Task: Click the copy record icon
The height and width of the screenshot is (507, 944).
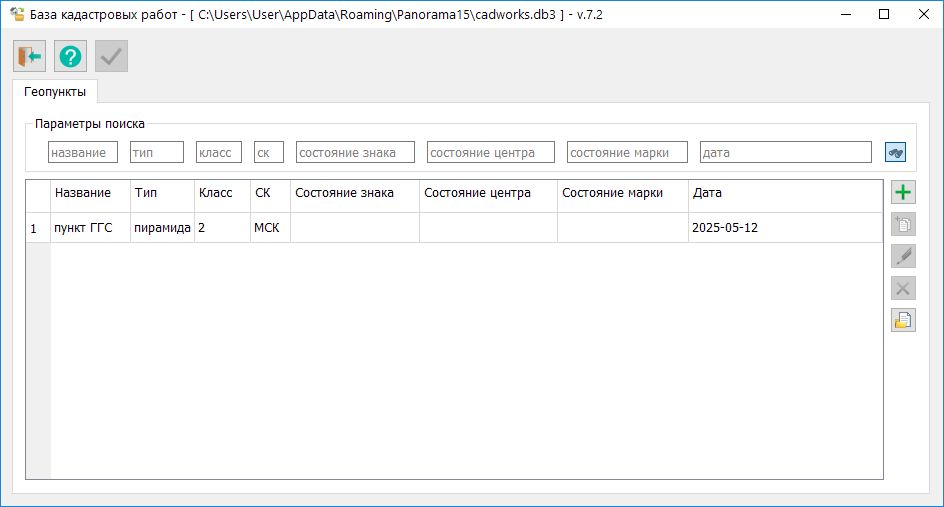Action: coord(903,225)
